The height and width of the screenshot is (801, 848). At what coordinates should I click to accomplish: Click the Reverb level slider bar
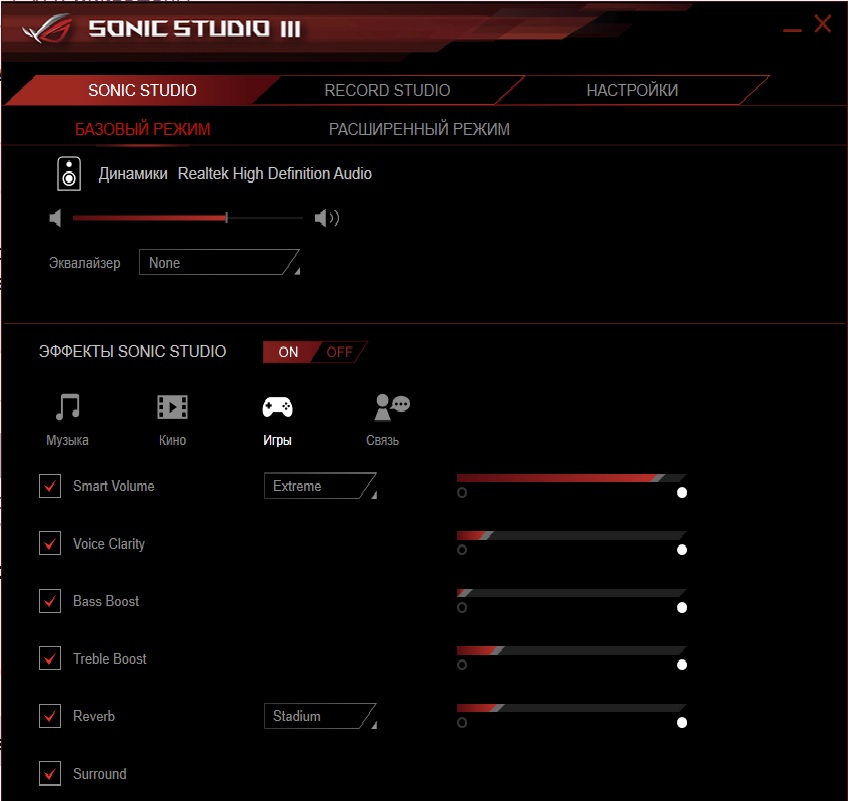pyautogui.click(x=572, y=708)
